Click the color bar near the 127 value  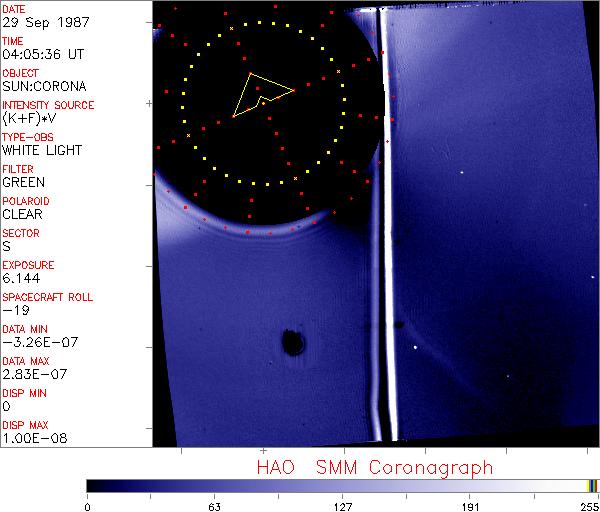[x=343, y=486]
